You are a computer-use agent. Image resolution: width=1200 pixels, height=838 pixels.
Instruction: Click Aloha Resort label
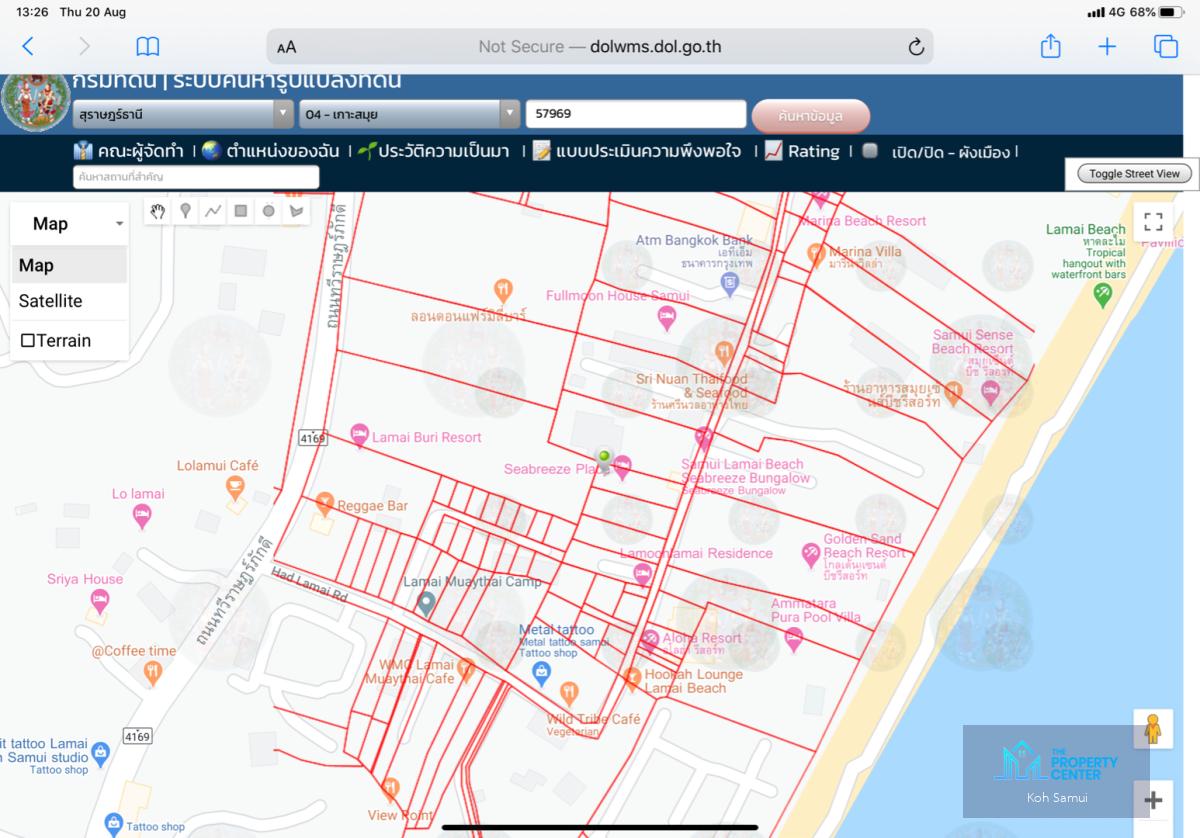pos(702,638)
